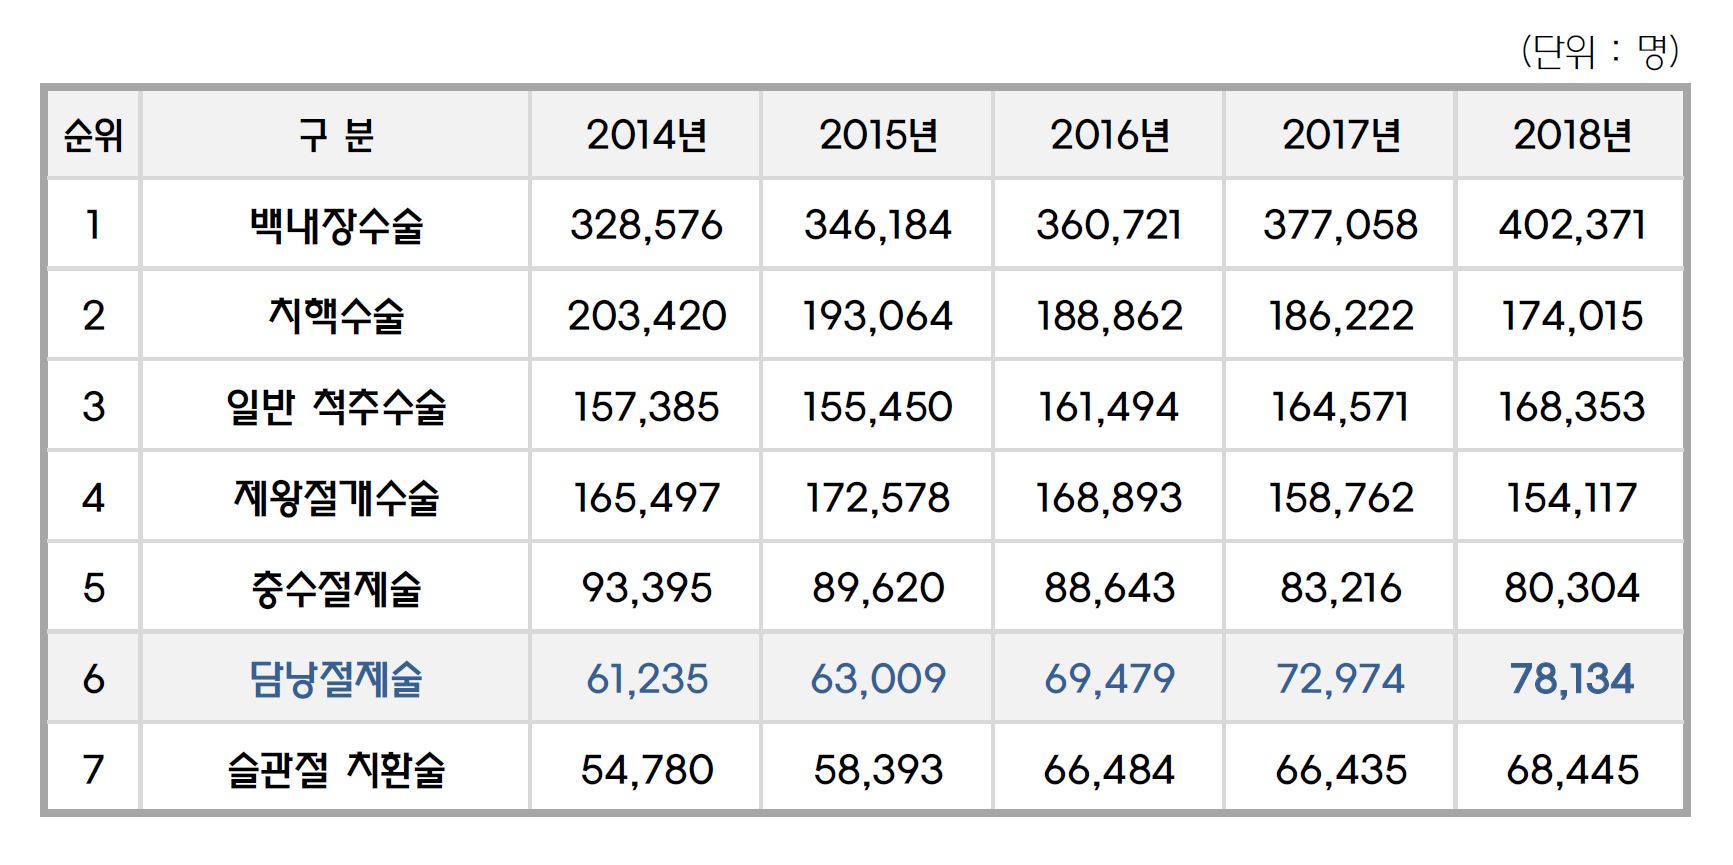This screenshot has width=1733, height=865.
Task: Click the 402,371 cell
Action: pos(1572,225)
